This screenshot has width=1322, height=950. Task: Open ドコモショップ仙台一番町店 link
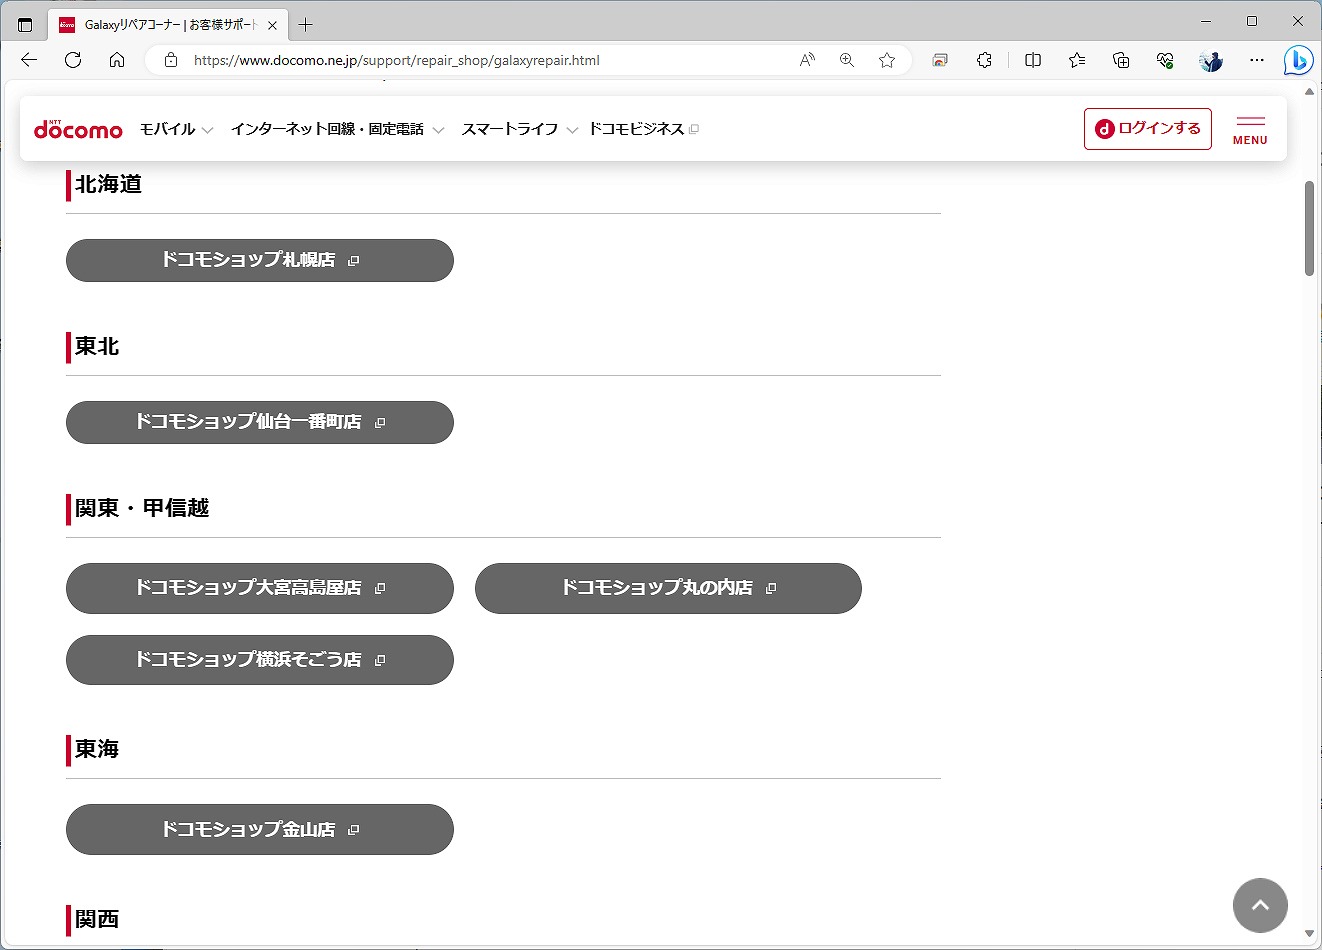point(260,422)
